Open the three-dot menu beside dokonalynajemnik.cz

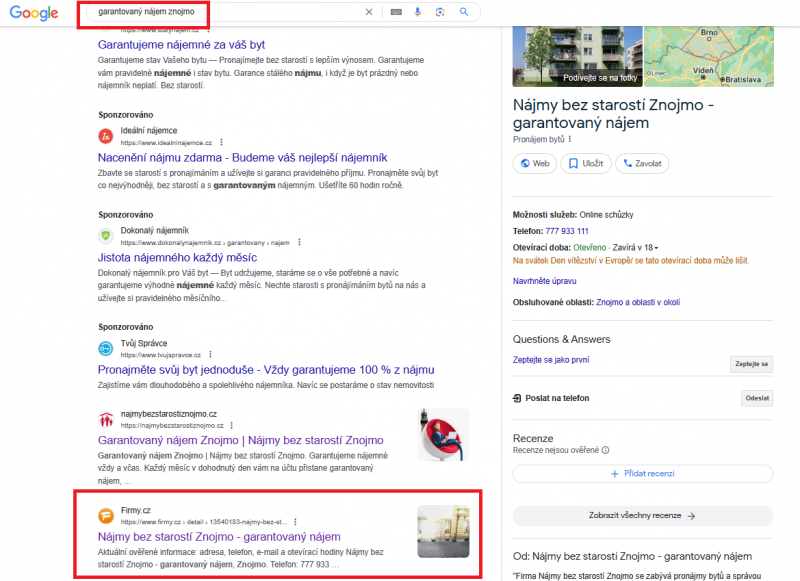coord(299,242)
